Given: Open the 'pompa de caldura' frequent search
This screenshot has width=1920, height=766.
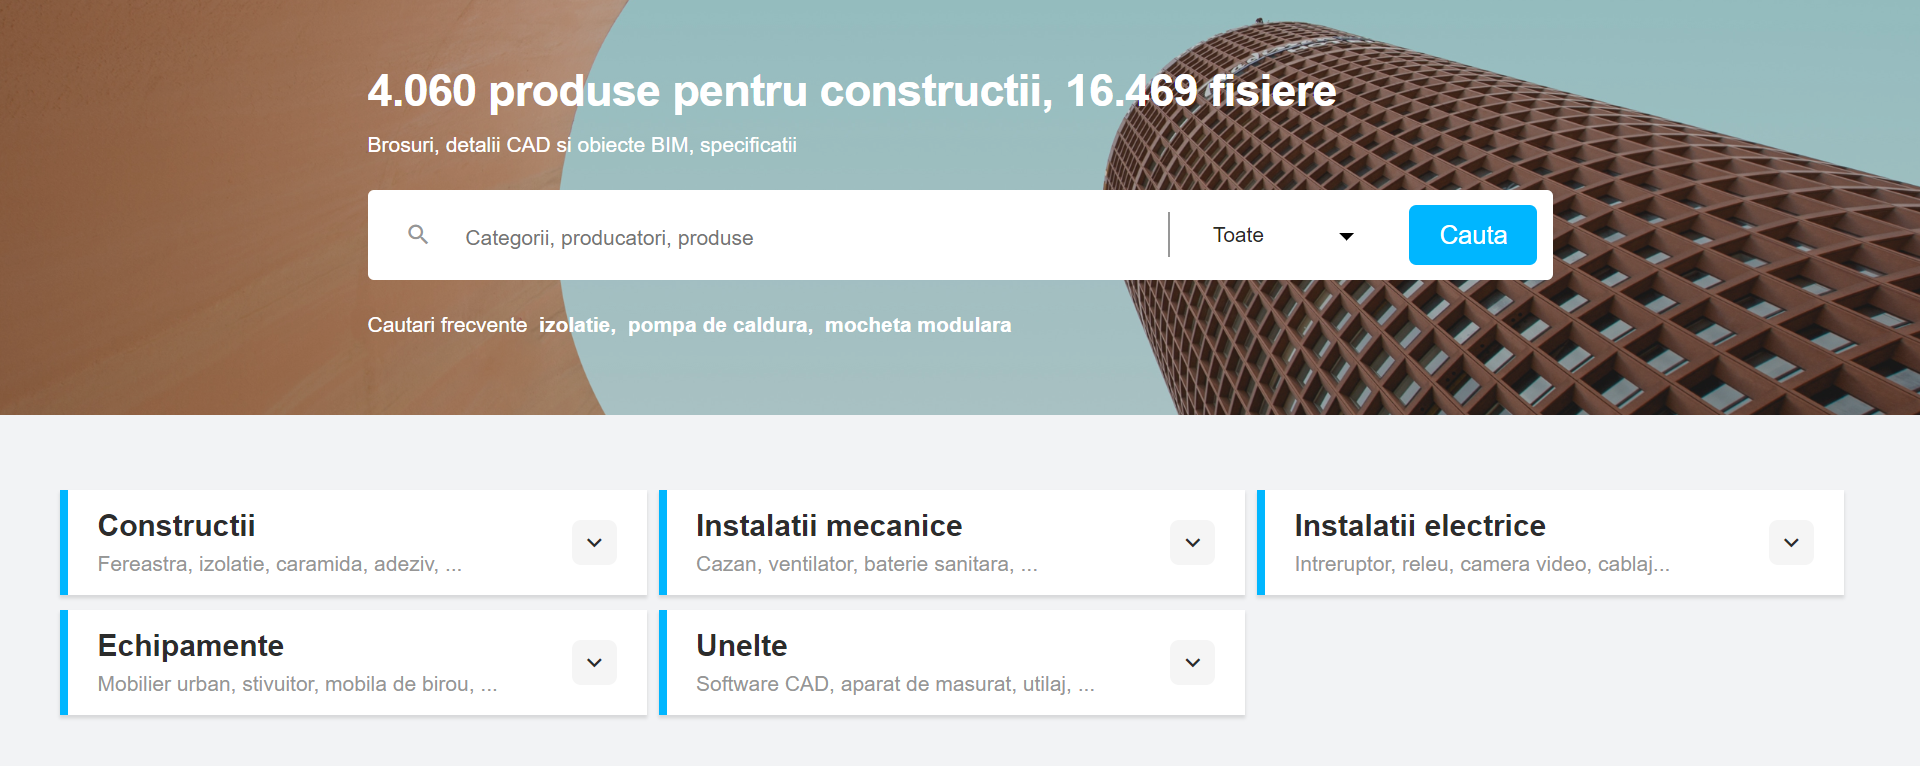Looking at the screenshot, I should 719,325.
